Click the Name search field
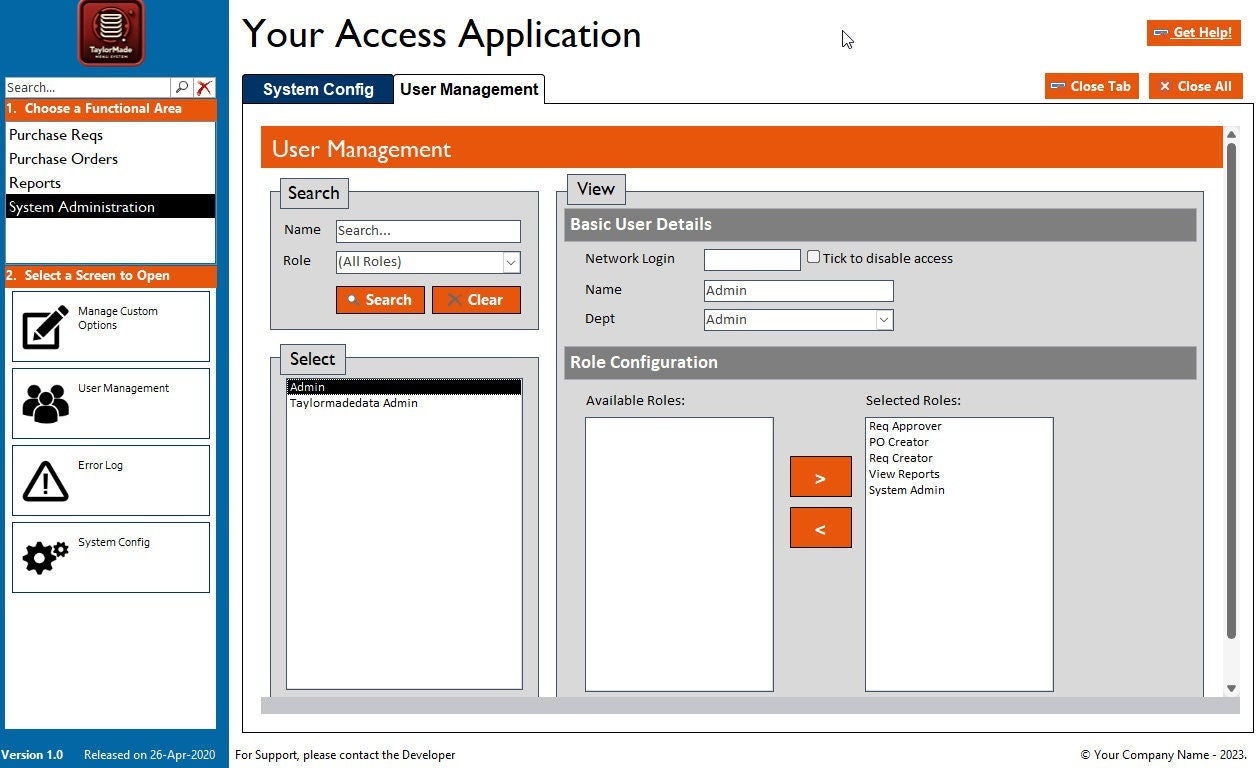This screenshot has height=768, width=1259. [x=427, y=231]
